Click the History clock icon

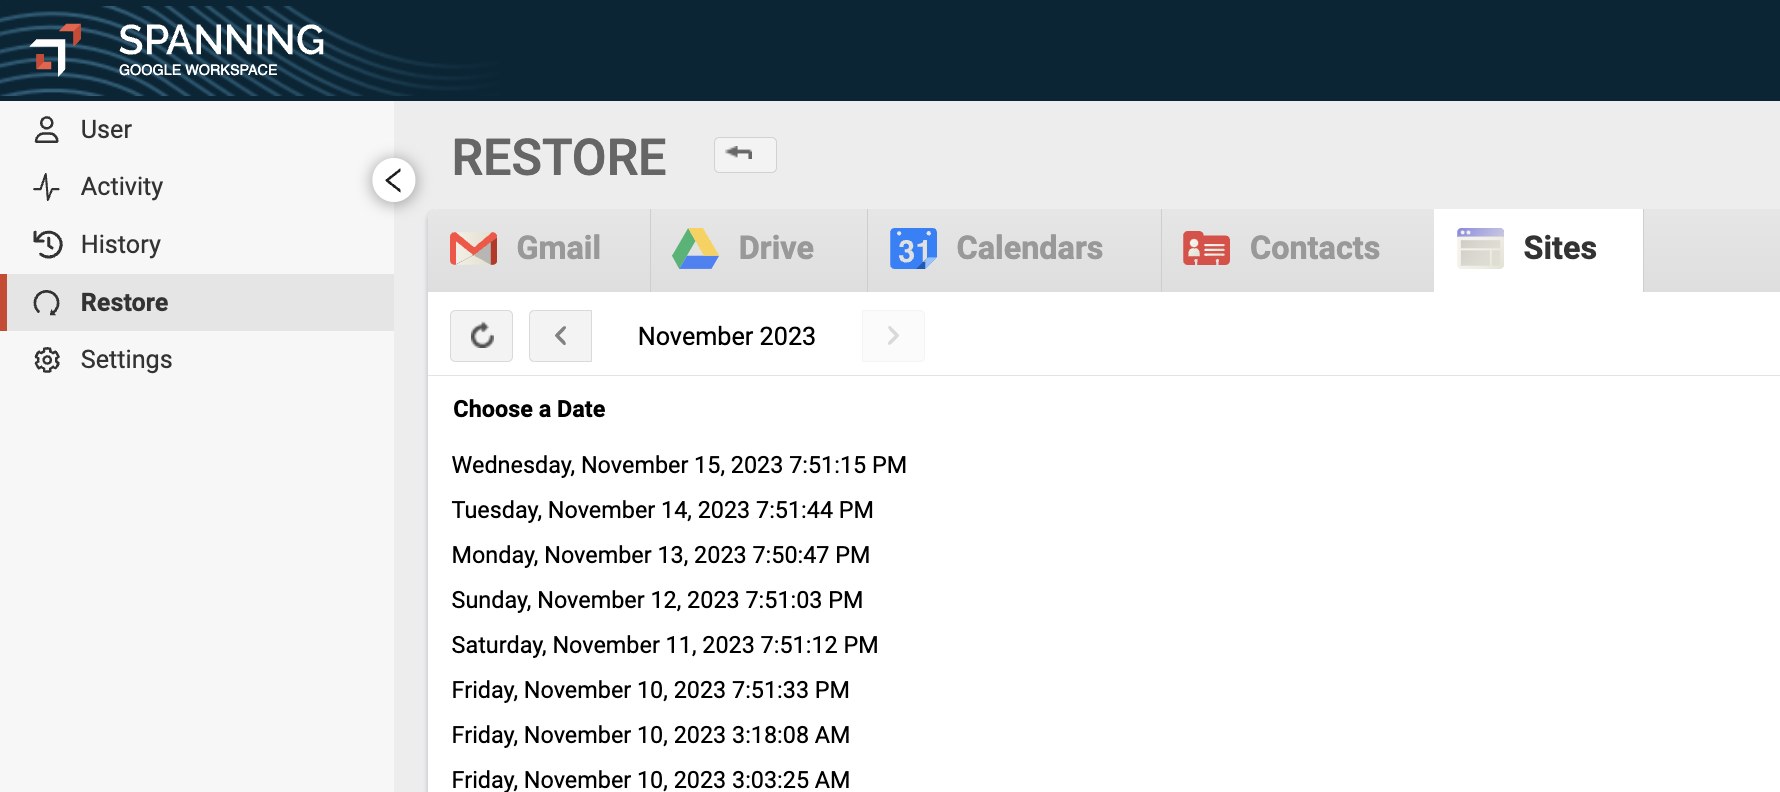point(47,244)
